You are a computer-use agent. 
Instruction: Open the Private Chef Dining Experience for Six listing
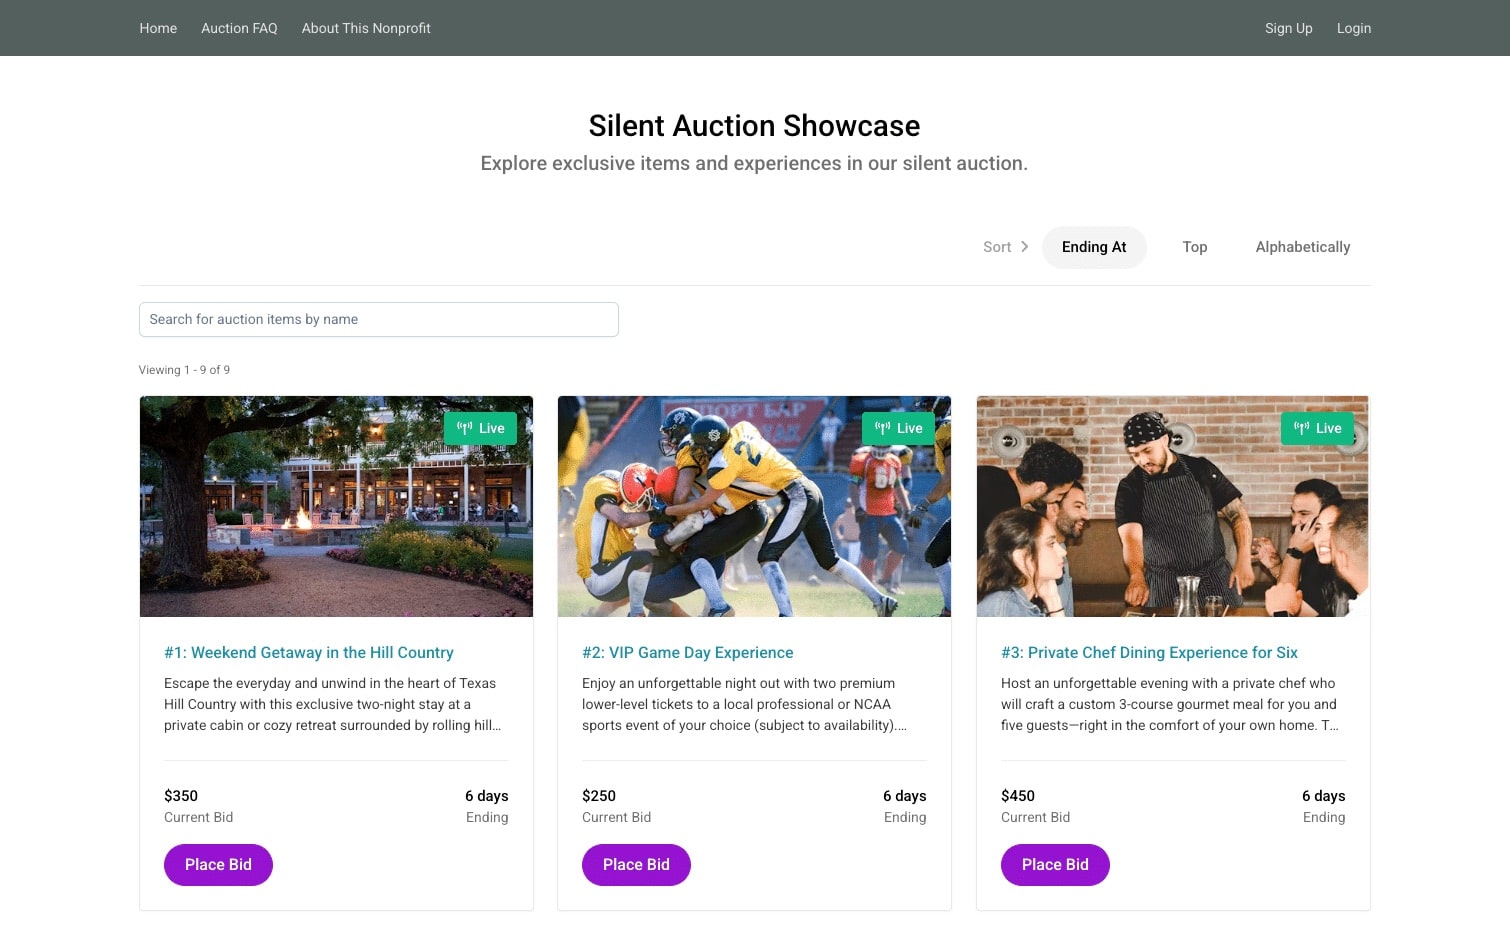1149,652
